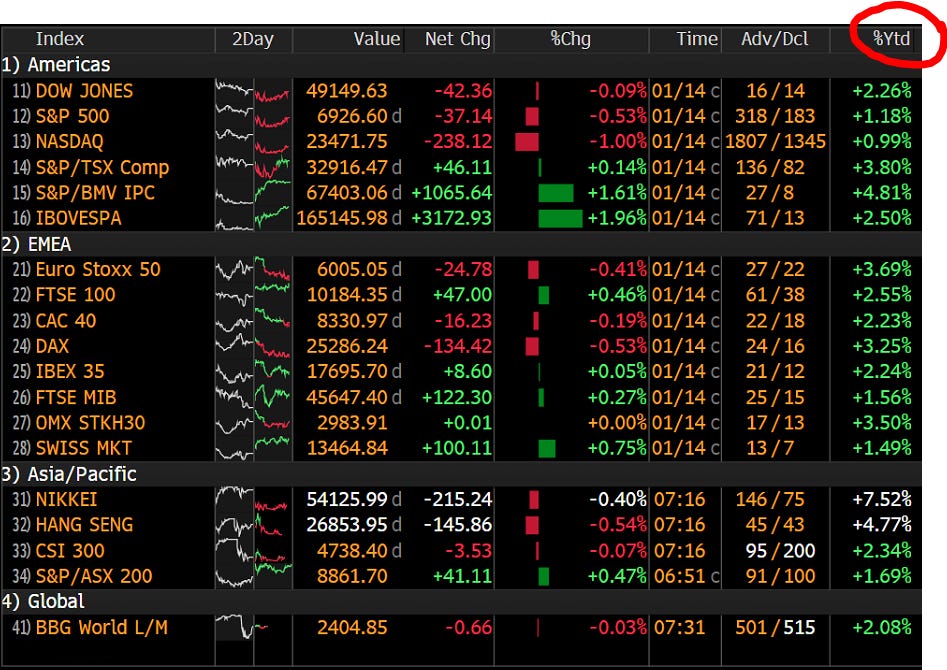Click IBEX 35 percent change +0.05%
The width and height of the screenshot is (947, 670).
[x=617, y=372]
